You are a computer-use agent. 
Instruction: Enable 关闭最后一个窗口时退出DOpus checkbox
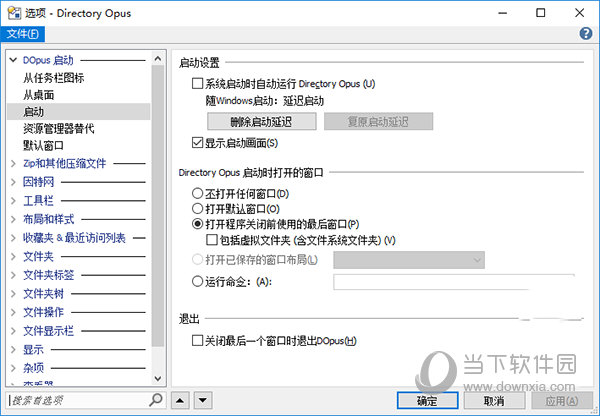point(197,341)
